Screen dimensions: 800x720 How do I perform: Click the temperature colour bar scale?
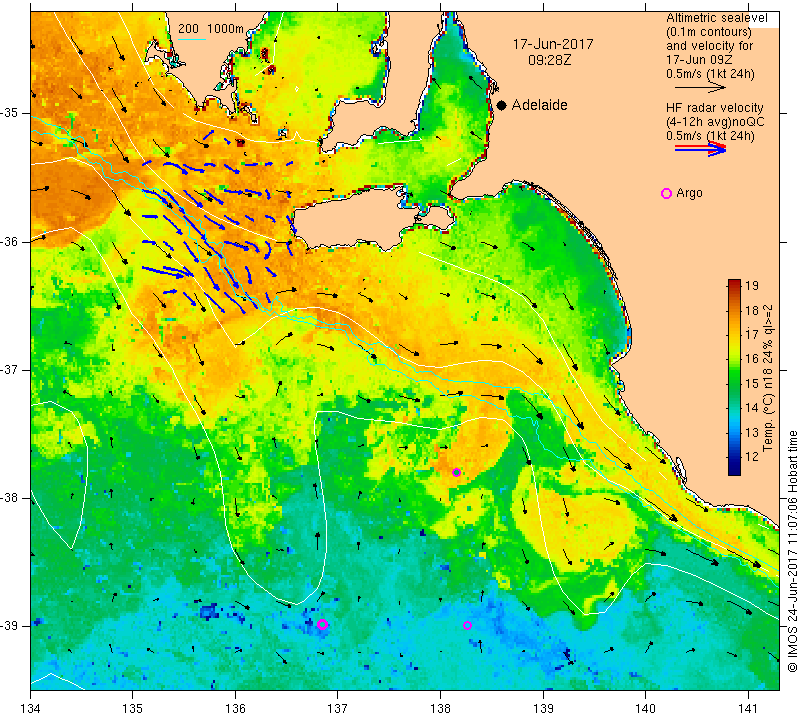click(734, 378)
